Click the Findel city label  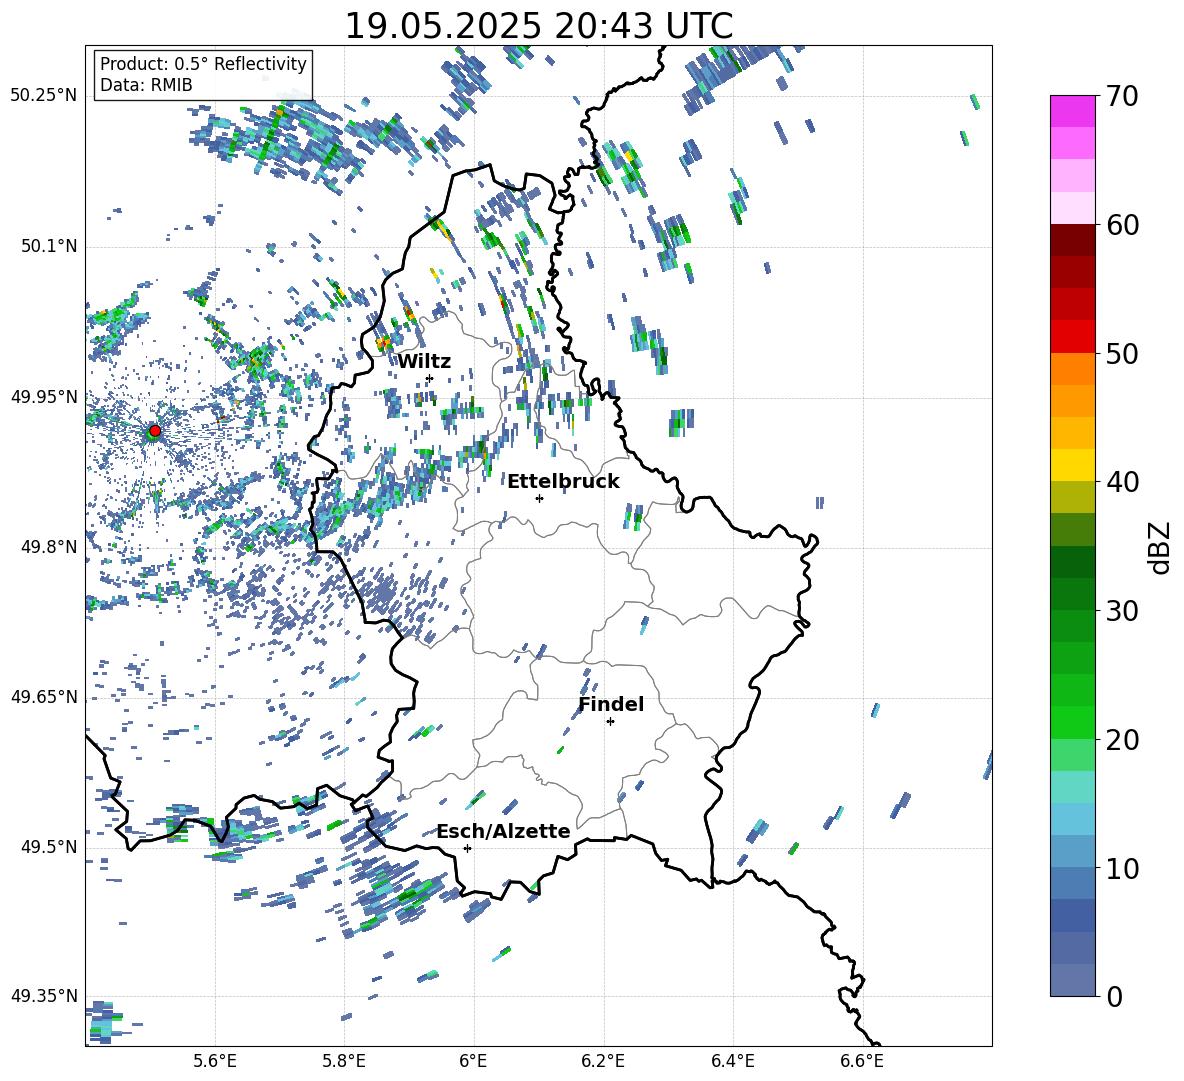[x=611, y=704]
